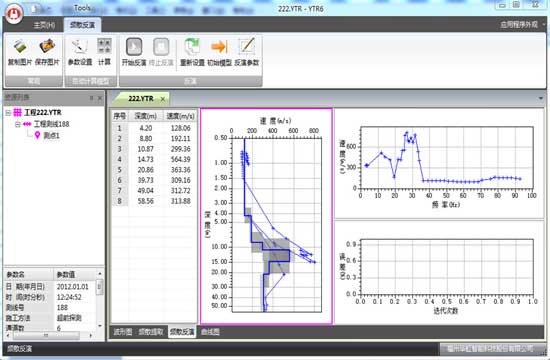The image size is (550, 360).
Task: Click the round red application menu button
Action: [13, 14]
